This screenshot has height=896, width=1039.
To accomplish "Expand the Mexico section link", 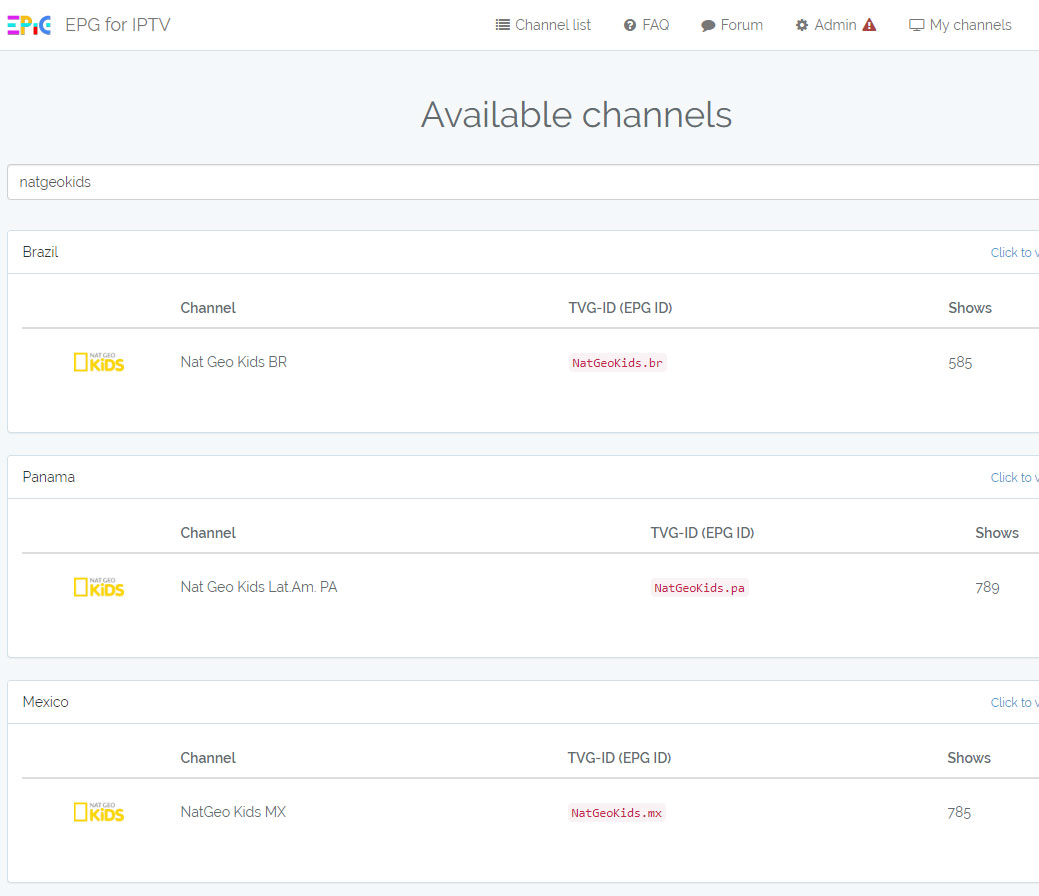I will click(x=1014, y=702).
